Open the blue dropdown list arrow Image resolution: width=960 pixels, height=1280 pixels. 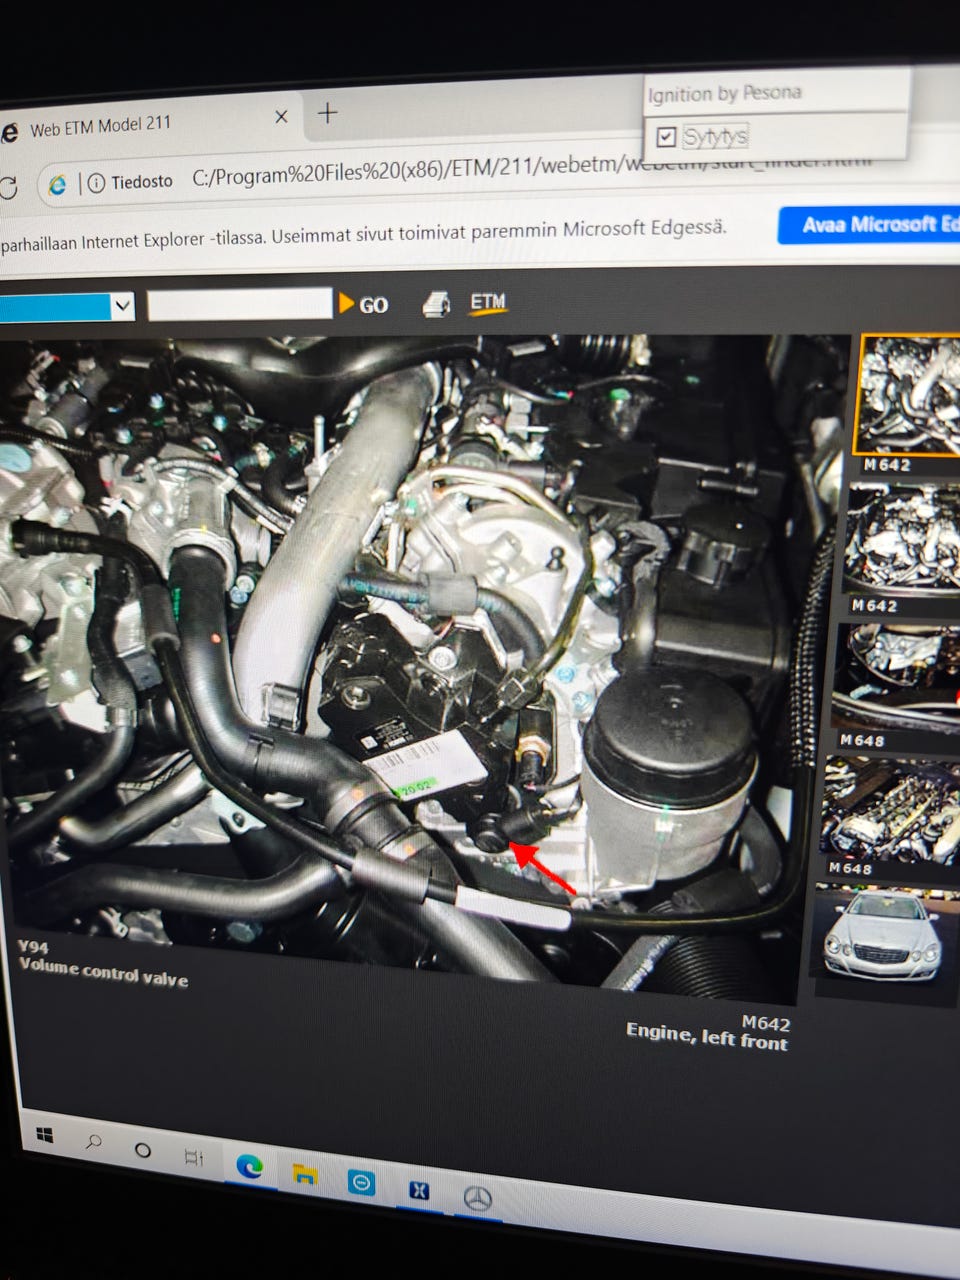point(123,305)
